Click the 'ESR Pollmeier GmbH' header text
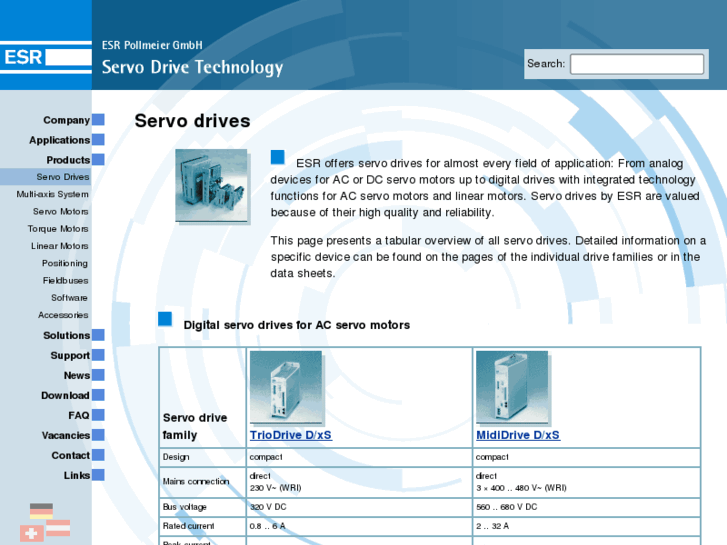 point(152,45)
